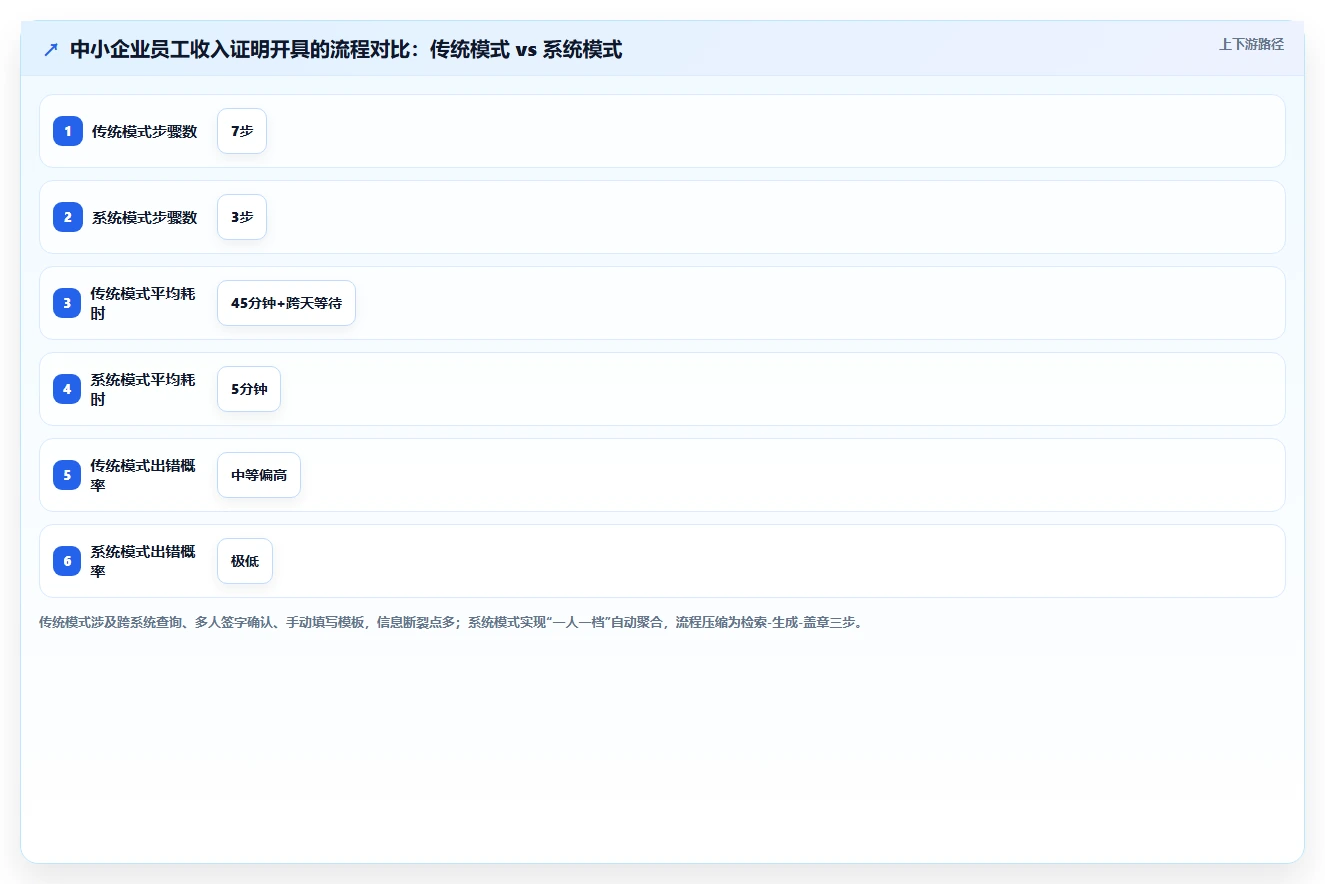
Task: Click the number 1 badge for 传统模式步骤数
Action: coord(68,131)
